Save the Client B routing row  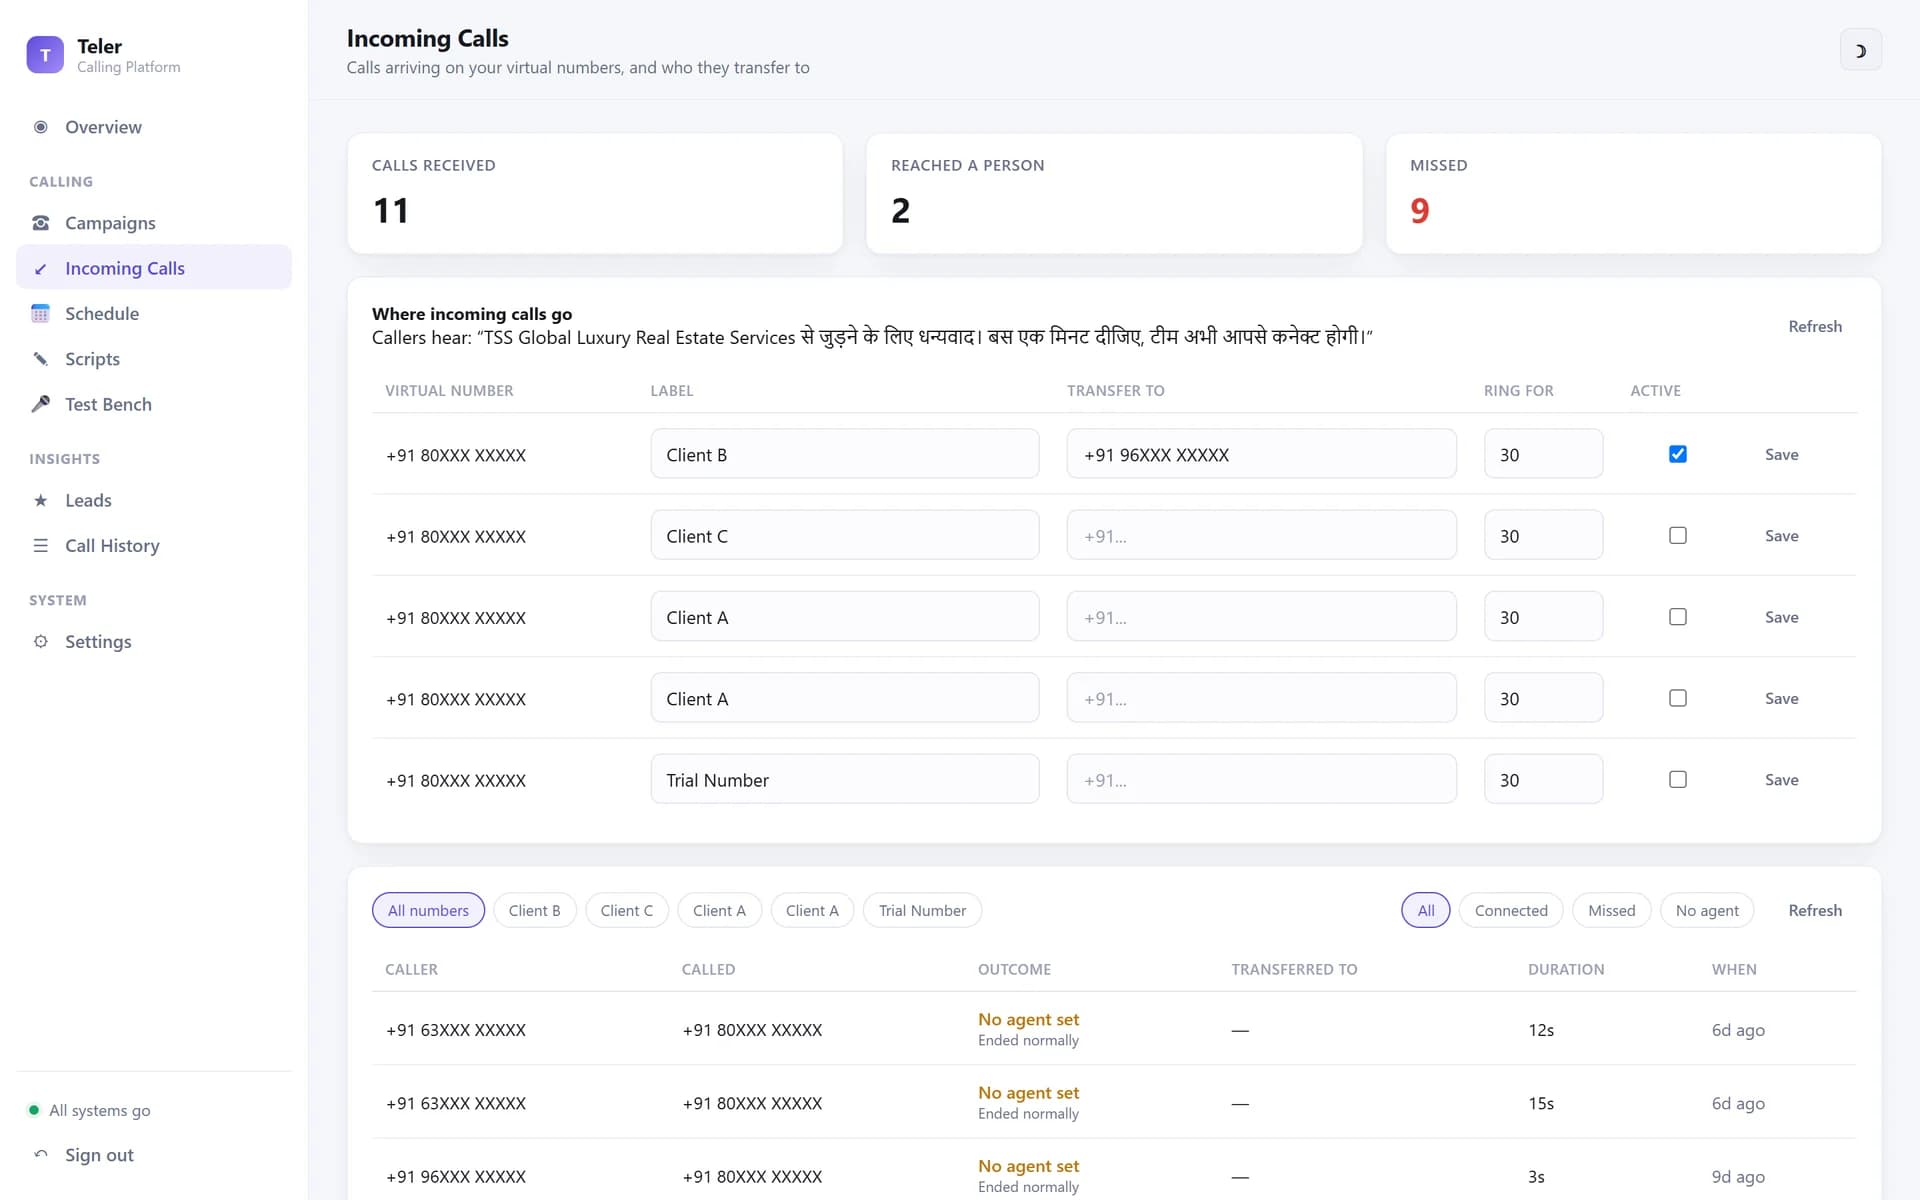[1781, 454]
